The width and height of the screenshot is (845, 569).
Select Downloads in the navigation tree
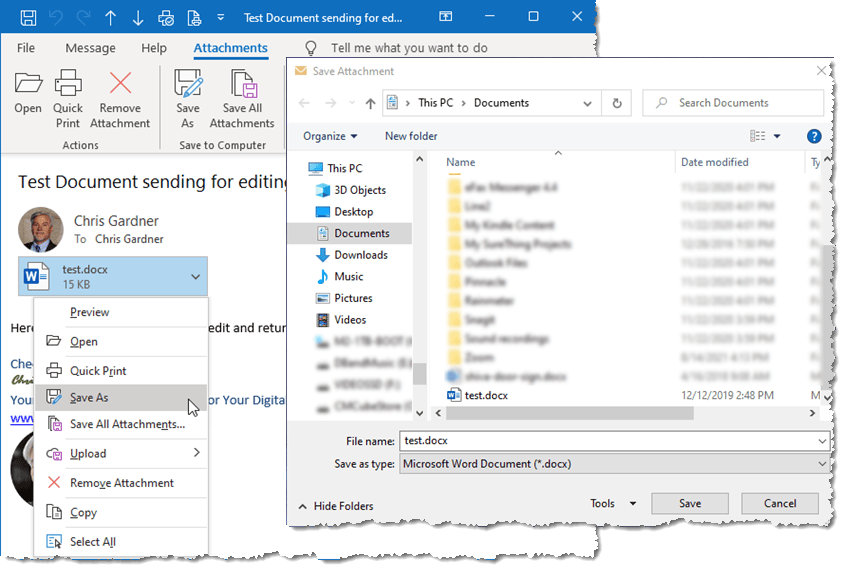pyautogui.click(x=361, y=255)
